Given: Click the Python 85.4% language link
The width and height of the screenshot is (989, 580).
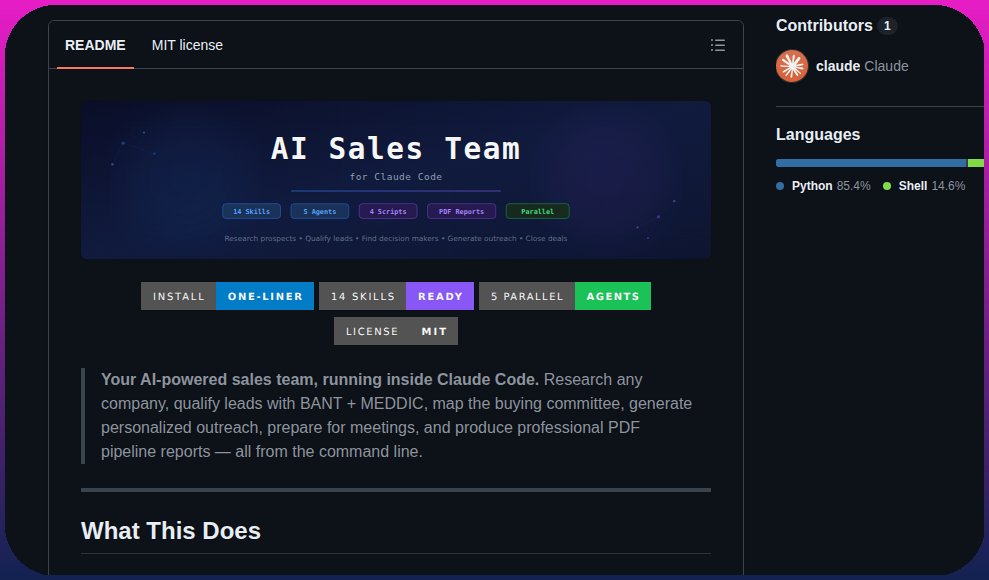Looking at the screenshot, I should point(823,186).
